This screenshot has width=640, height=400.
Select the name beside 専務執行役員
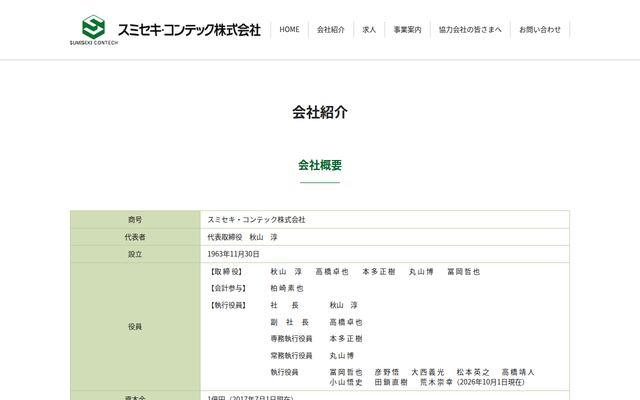[346, 339]
